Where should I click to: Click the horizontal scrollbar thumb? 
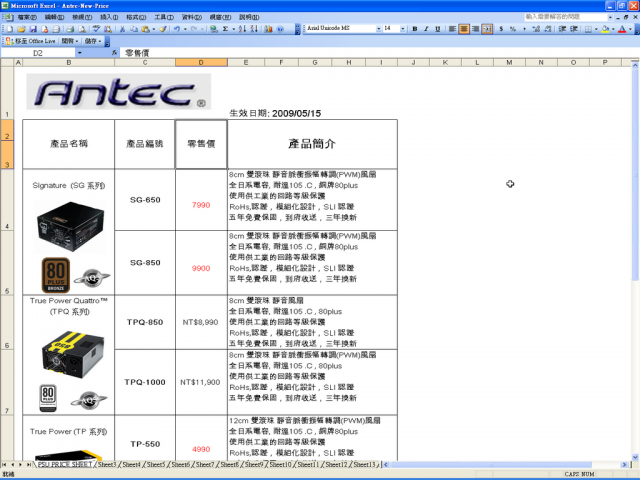tap(491, 464)
